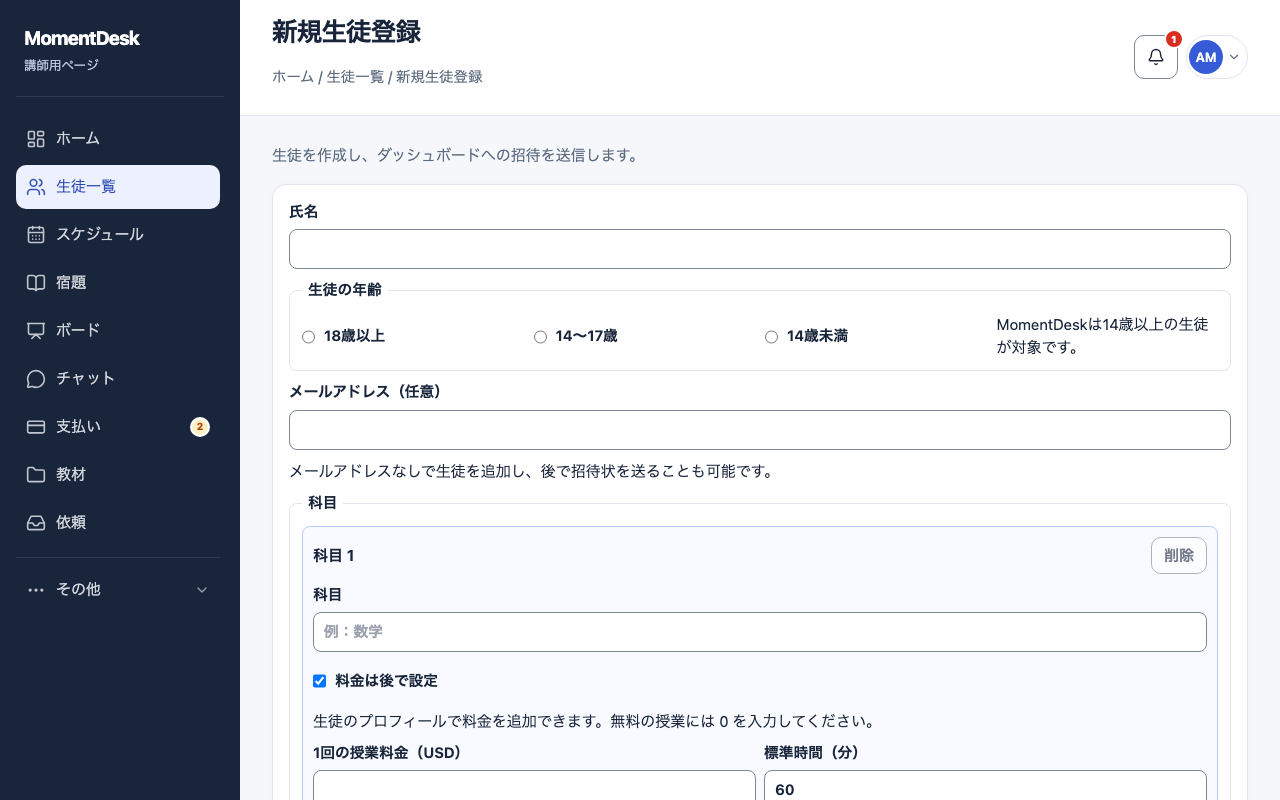1280x800 pixels.
Task: Click the 支払い credit card icon
Action: pos(36,427)
